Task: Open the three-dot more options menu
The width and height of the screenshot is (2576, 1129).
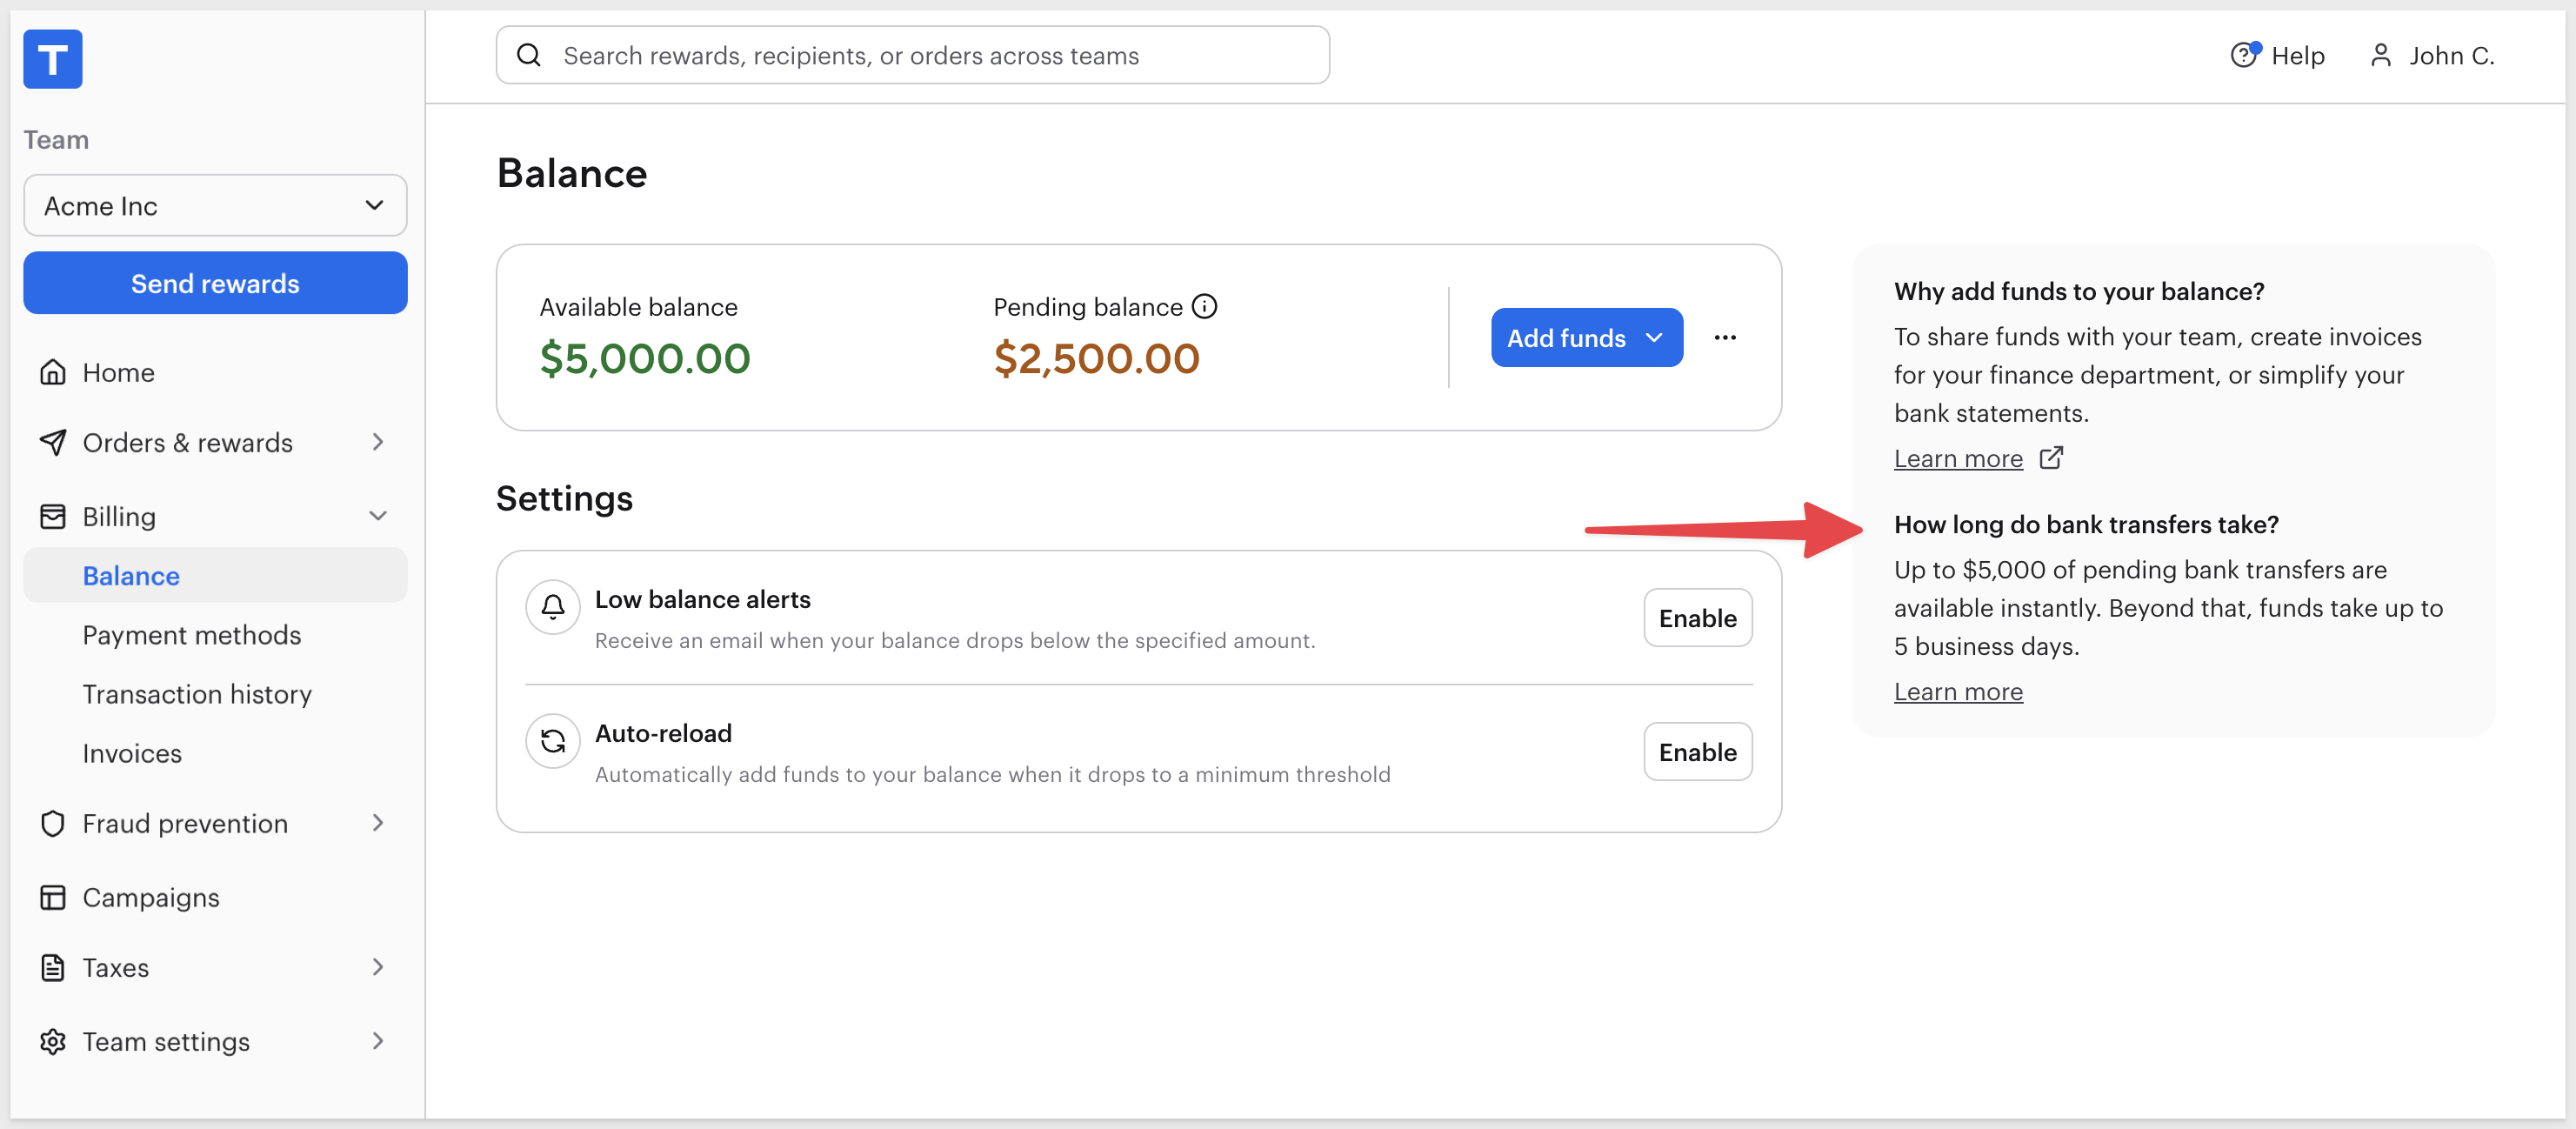Action: (1725, 338)
